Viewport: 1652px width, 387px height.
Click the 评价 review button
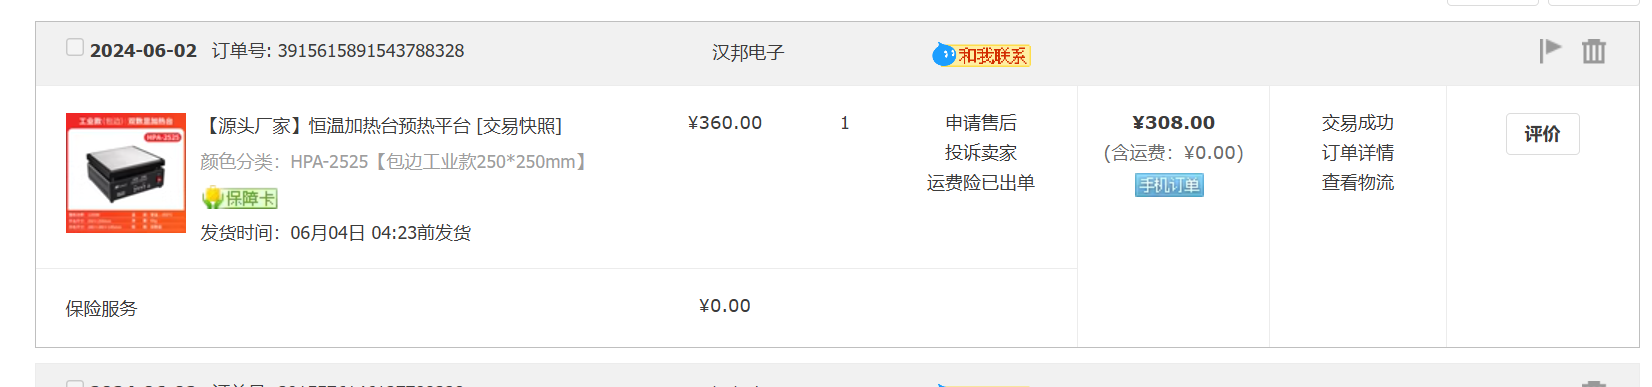click(1543, 134)
